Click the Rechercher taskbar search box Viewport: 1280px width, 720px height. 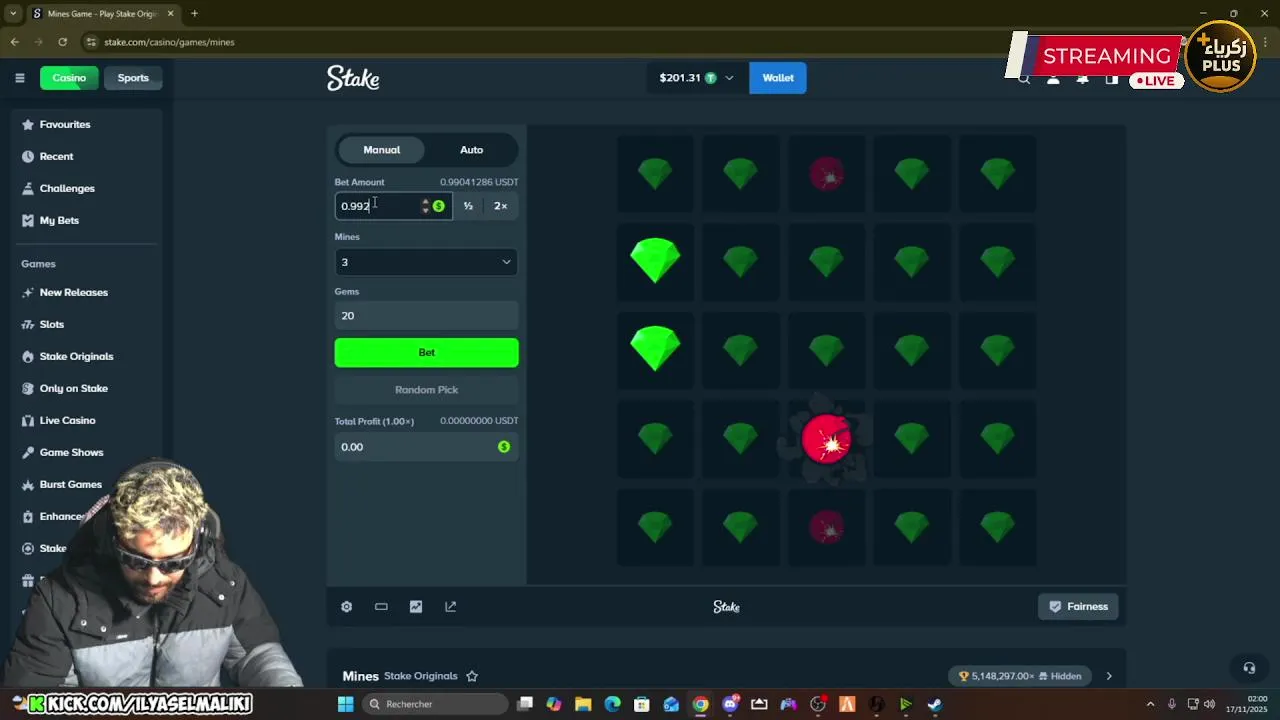tap(434, 704)
